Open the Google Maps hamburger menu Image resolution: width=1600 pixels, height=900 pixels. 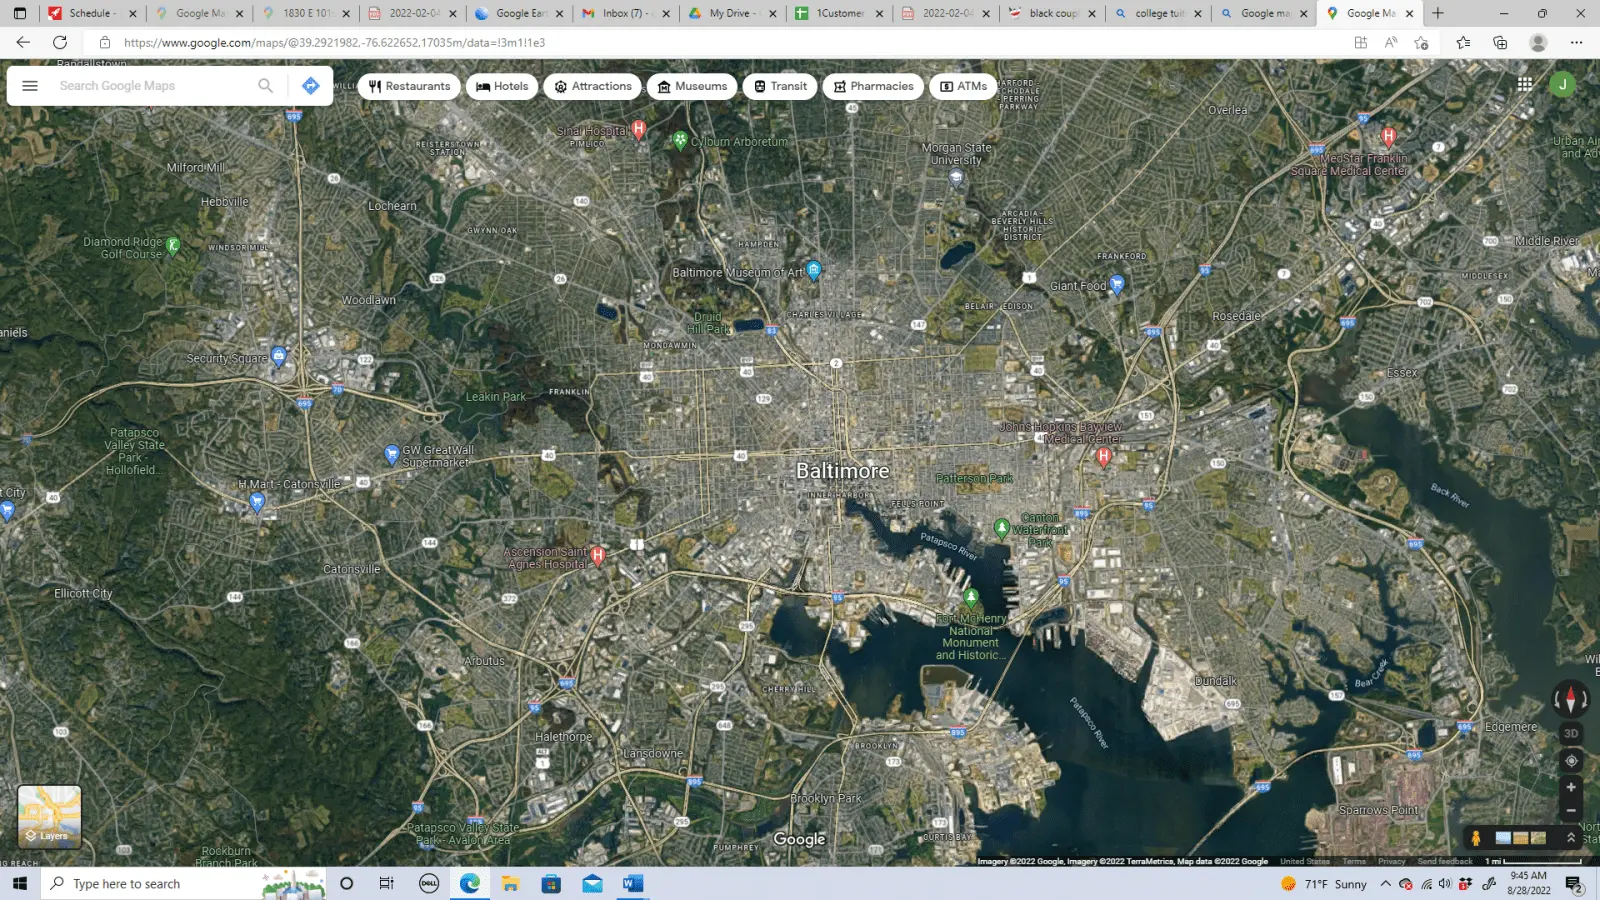[x=30, y=86]
